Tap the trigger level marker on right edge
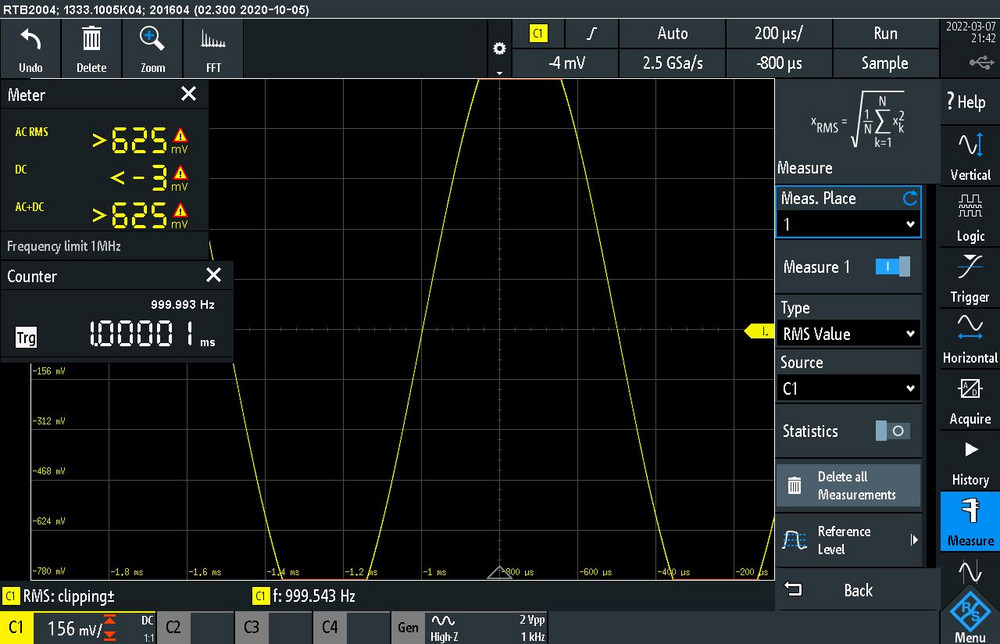 [759, 331]
